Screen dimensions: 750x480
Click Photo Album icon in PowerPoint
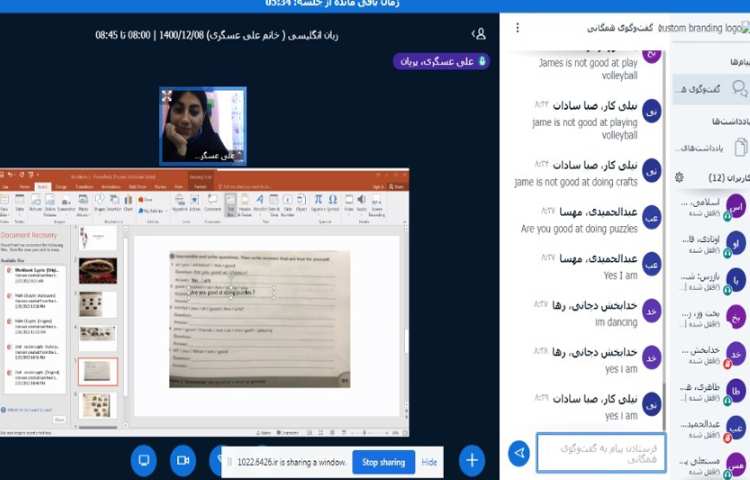83,205
